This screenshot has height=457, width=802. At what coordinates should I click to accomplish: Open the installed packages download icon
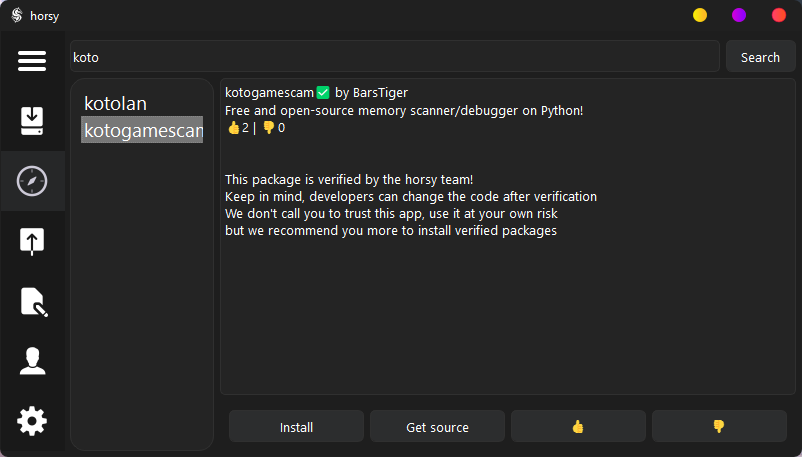pos(32,121)
